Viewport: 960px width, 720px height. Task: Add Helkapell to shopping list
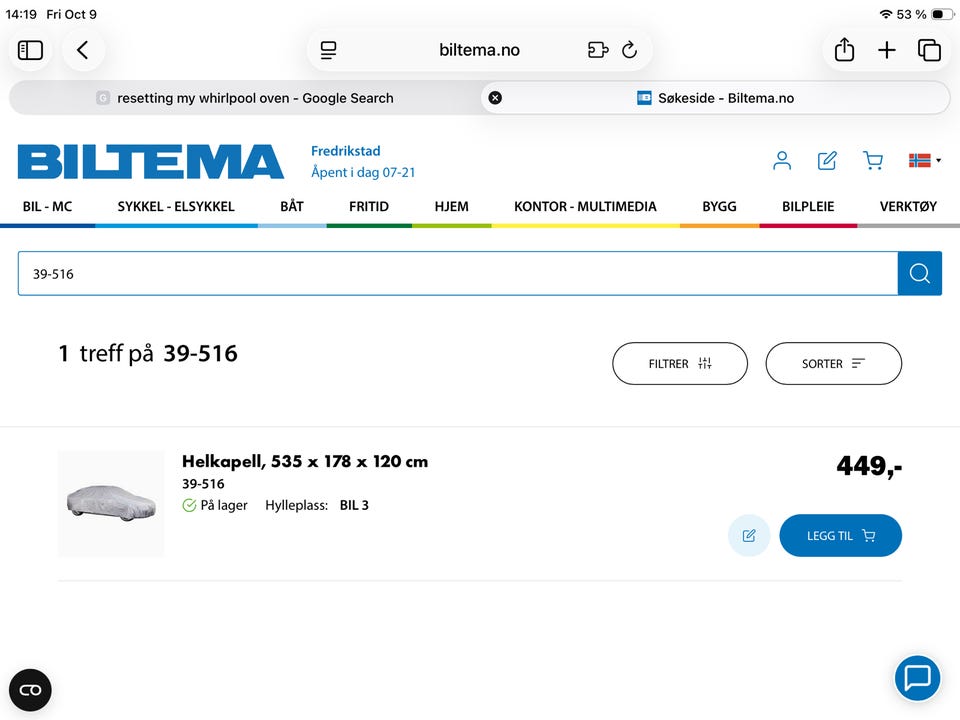[749, 536]
